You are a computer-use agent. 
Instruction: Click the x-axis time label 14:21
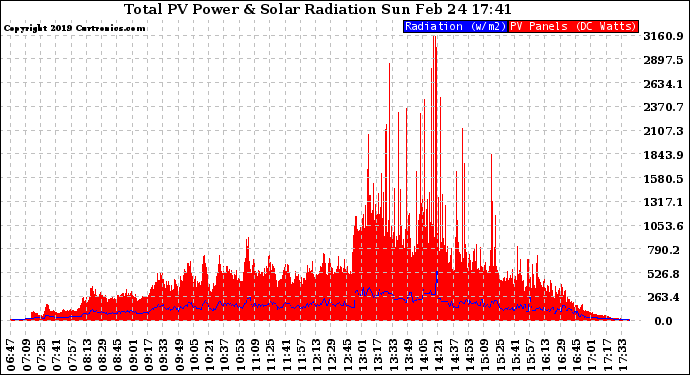(x=438, y=355)
